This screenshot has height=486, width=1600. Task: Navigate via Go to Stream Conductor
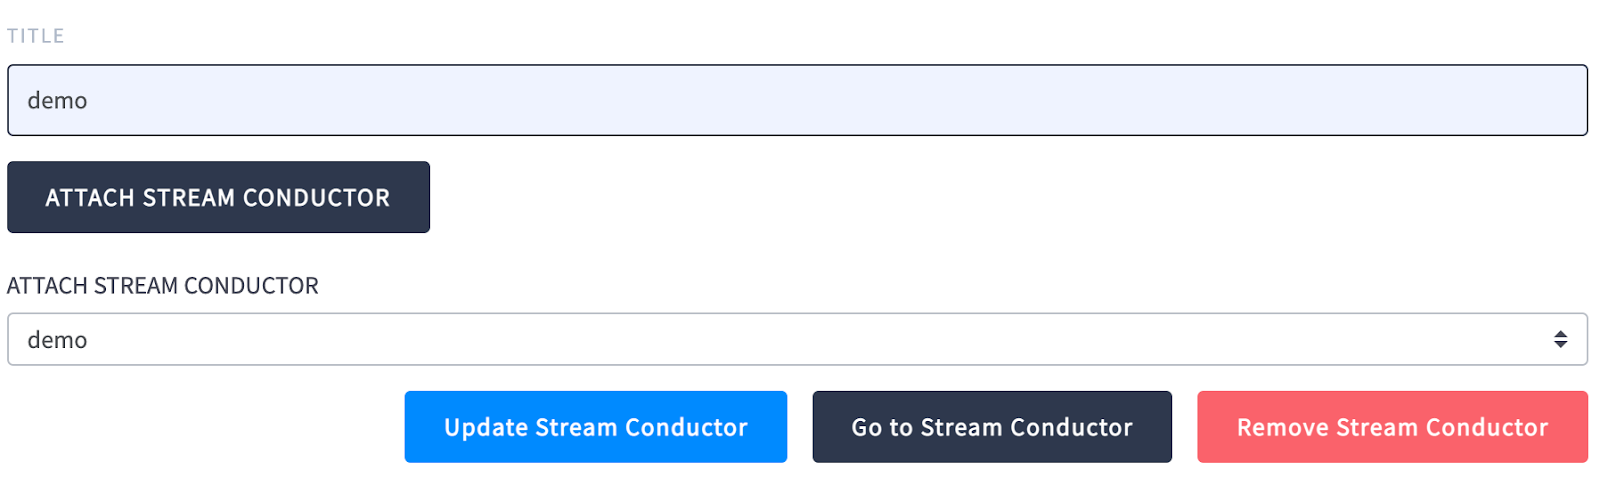pyautogui.click(x=992, y=427)
